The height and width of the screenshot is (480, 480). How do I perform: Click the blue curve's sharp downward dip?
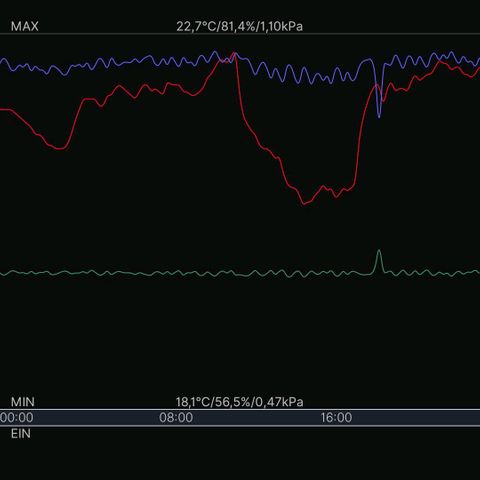379,117
